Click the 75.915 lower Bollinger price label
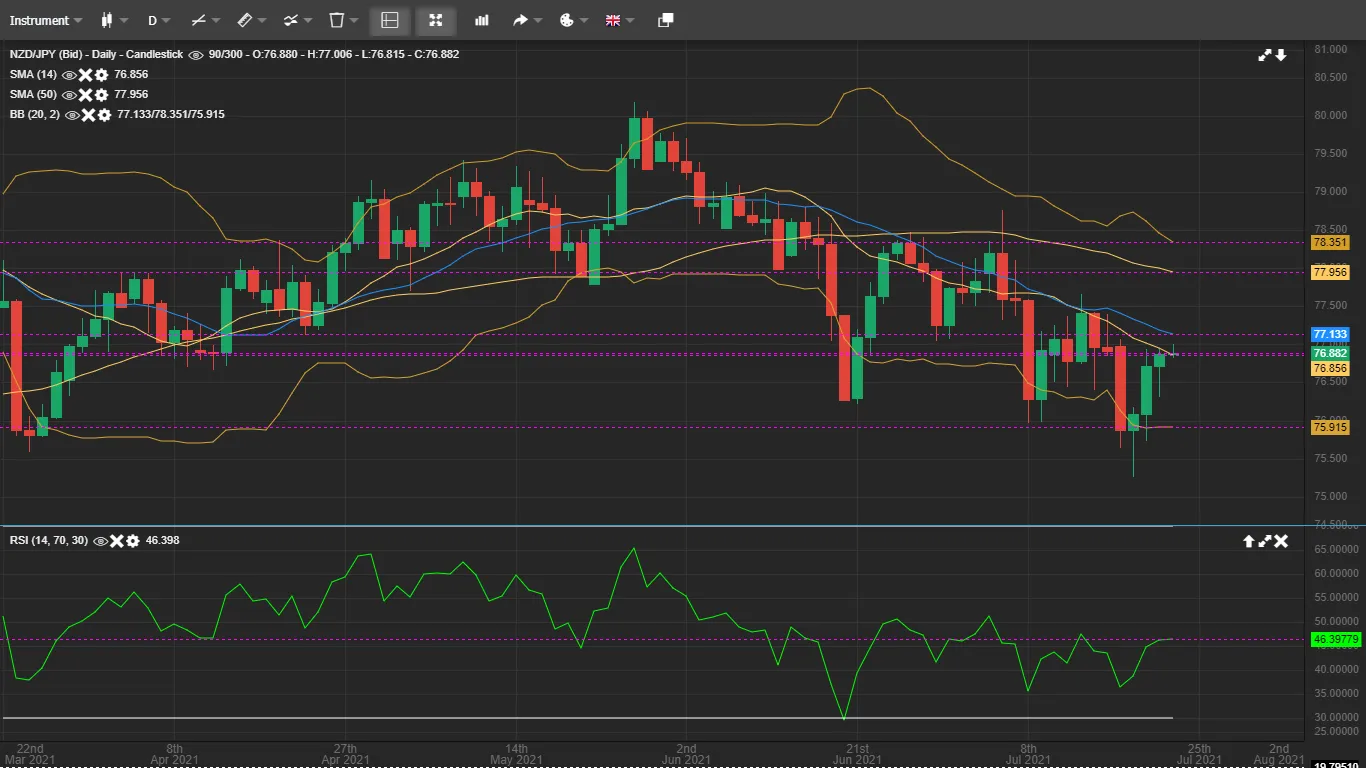The image size is (1366, 768). click(x=1330, y=427)
